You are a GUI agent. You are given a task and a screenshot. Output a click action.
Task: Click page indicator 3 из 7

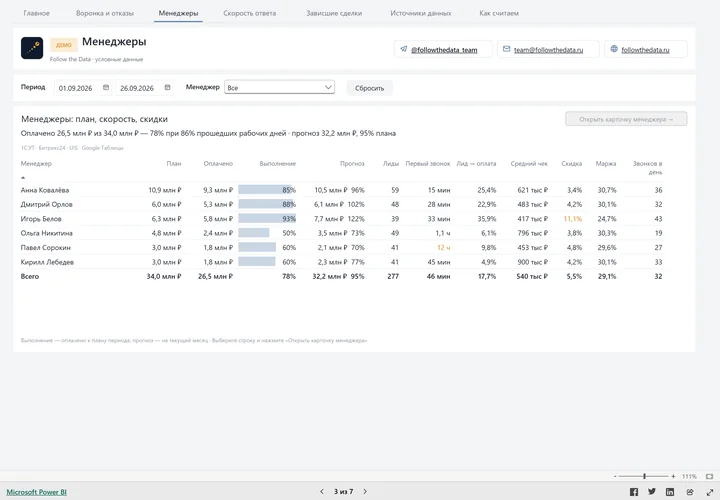click(343, 491)
